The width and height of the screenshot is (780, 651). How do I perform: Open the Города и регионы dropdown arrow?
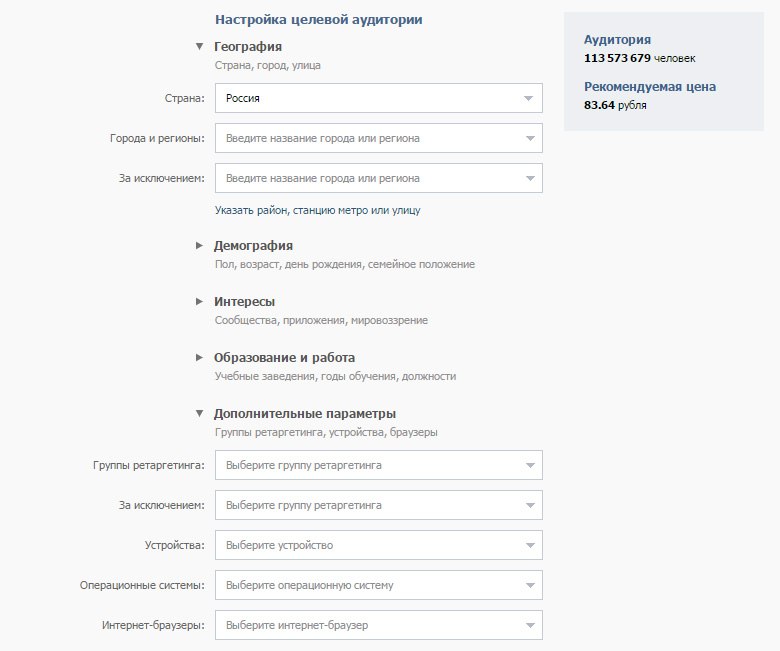click(x=528, y=138)
